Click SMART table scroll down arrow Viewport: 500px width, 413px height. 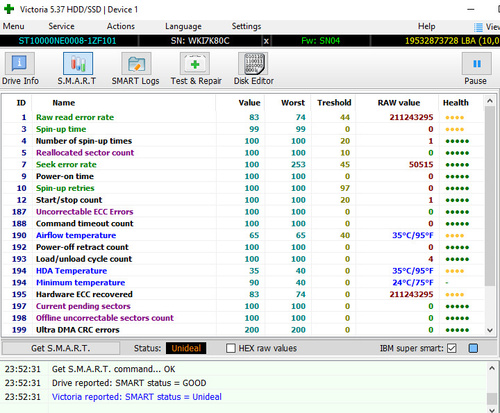[490, 330]
